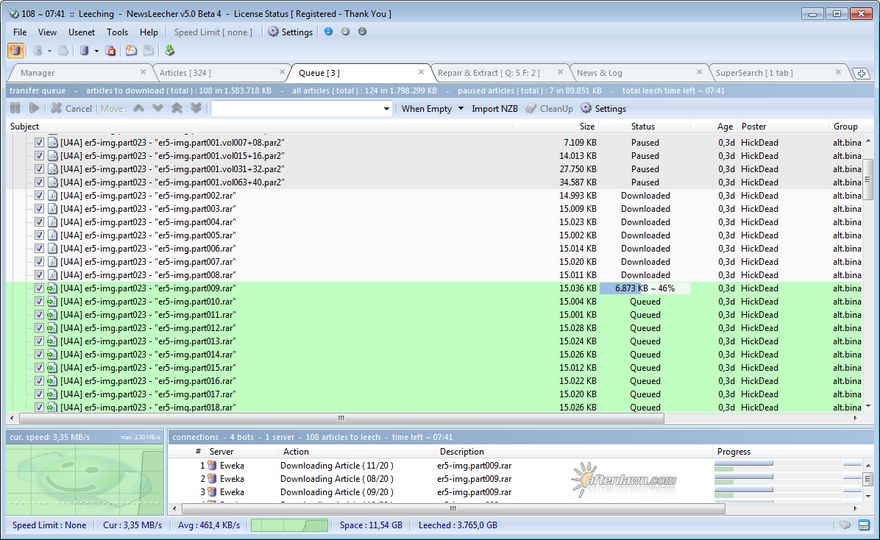Uncheck the er5-img.part015.rar checkbox

coord(39,368)
